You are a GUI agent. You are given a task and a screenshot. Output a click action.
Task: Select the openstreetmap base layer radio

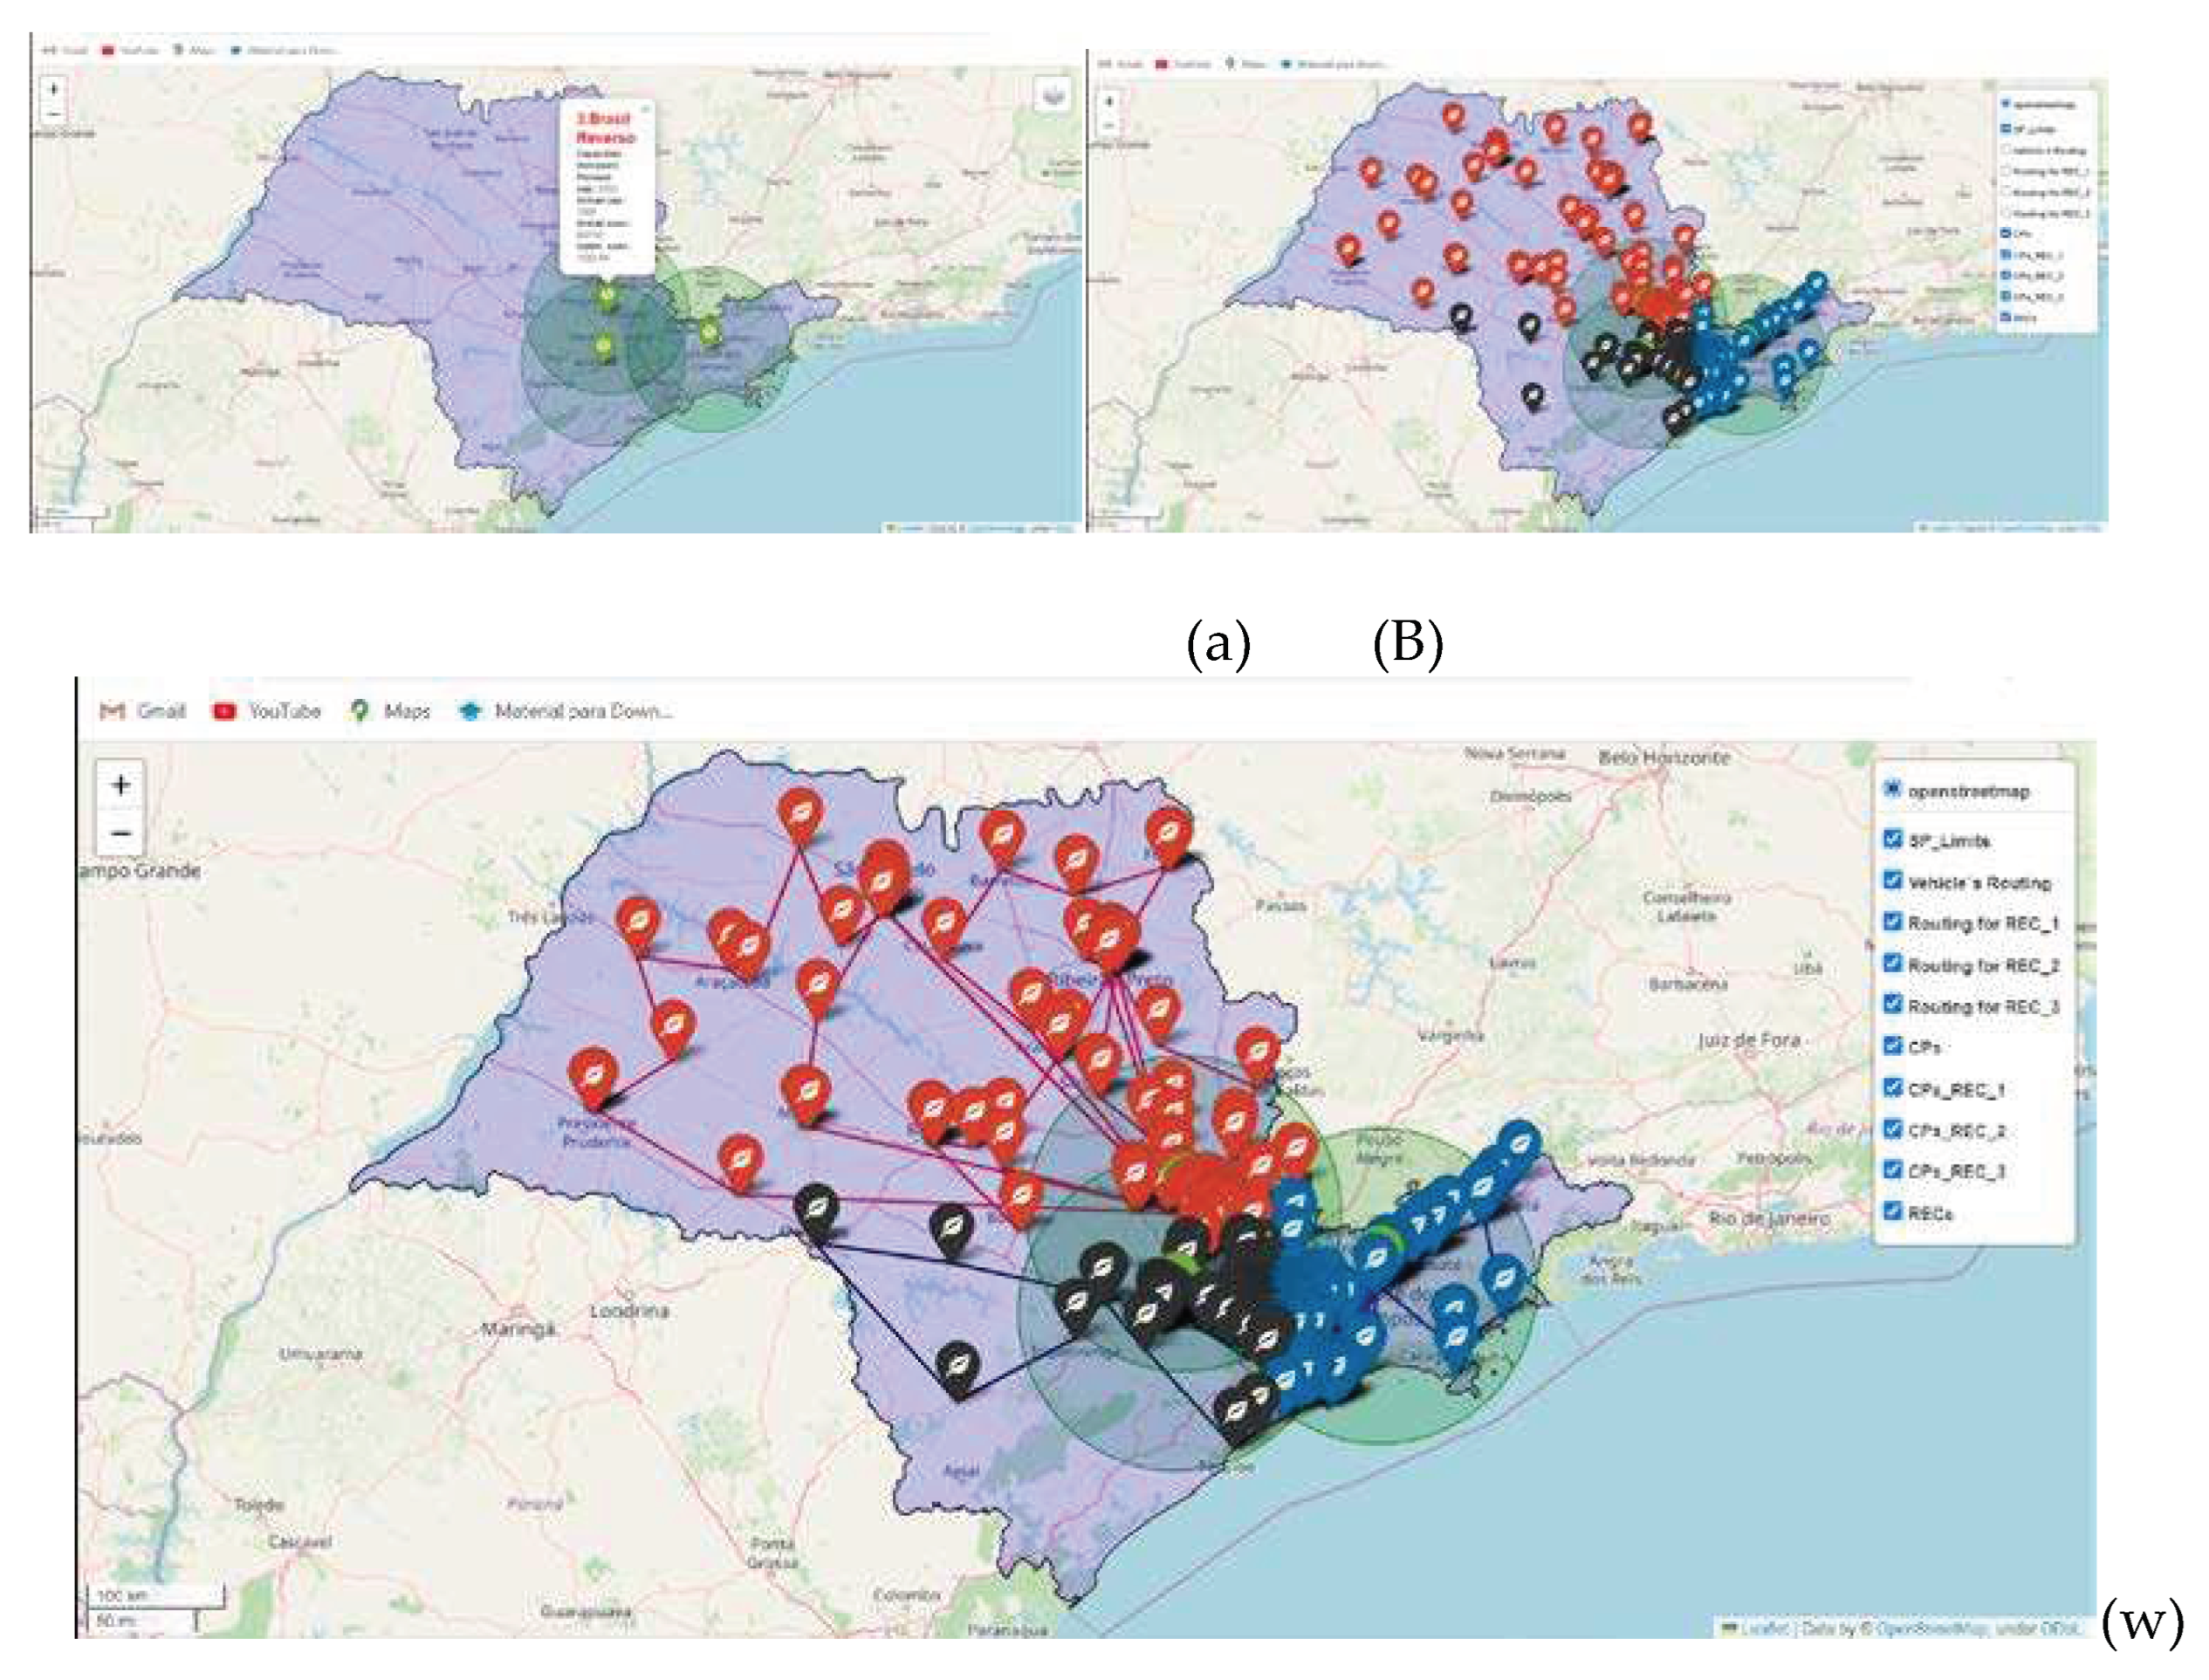[1892, 788]
